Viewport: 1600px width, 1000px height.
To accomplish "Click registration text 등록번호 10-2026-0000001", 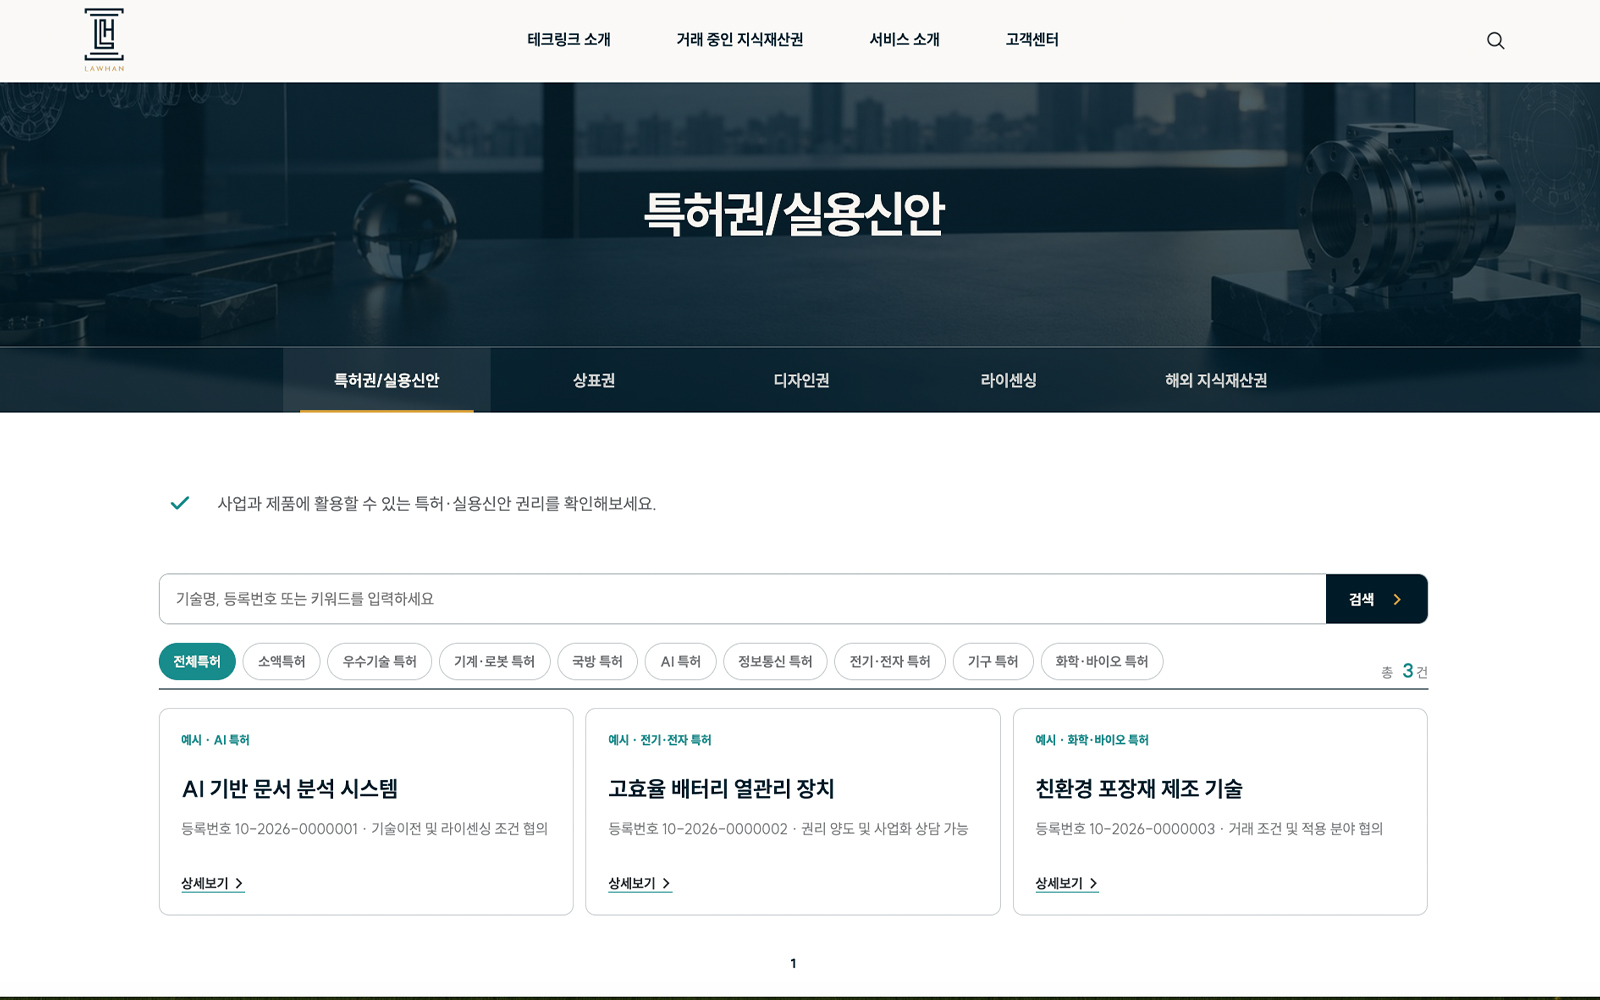I will pyautogui.click(x=269, y=829).
